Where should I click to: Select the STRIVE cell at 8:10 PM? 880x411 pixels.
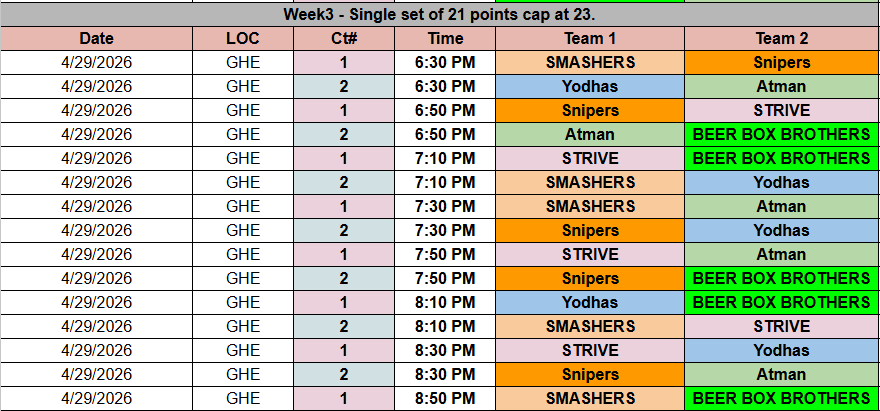[x=782, y=327]
